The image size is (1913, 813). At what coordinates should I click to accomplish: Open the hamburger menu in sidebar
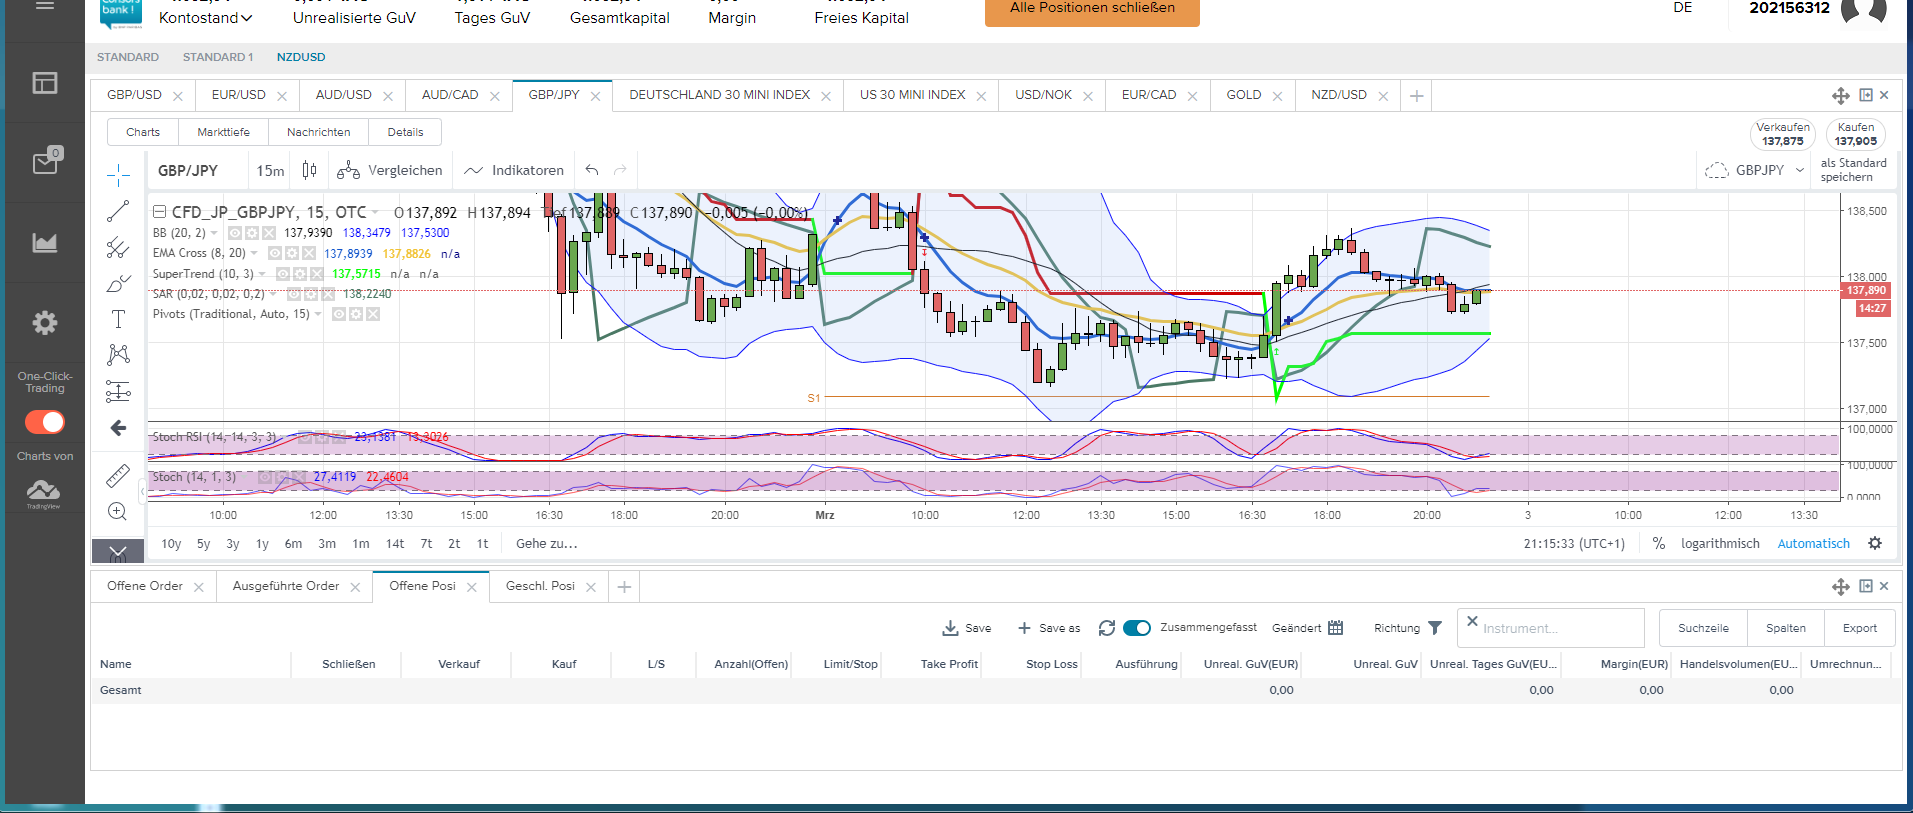pos(44,6)
